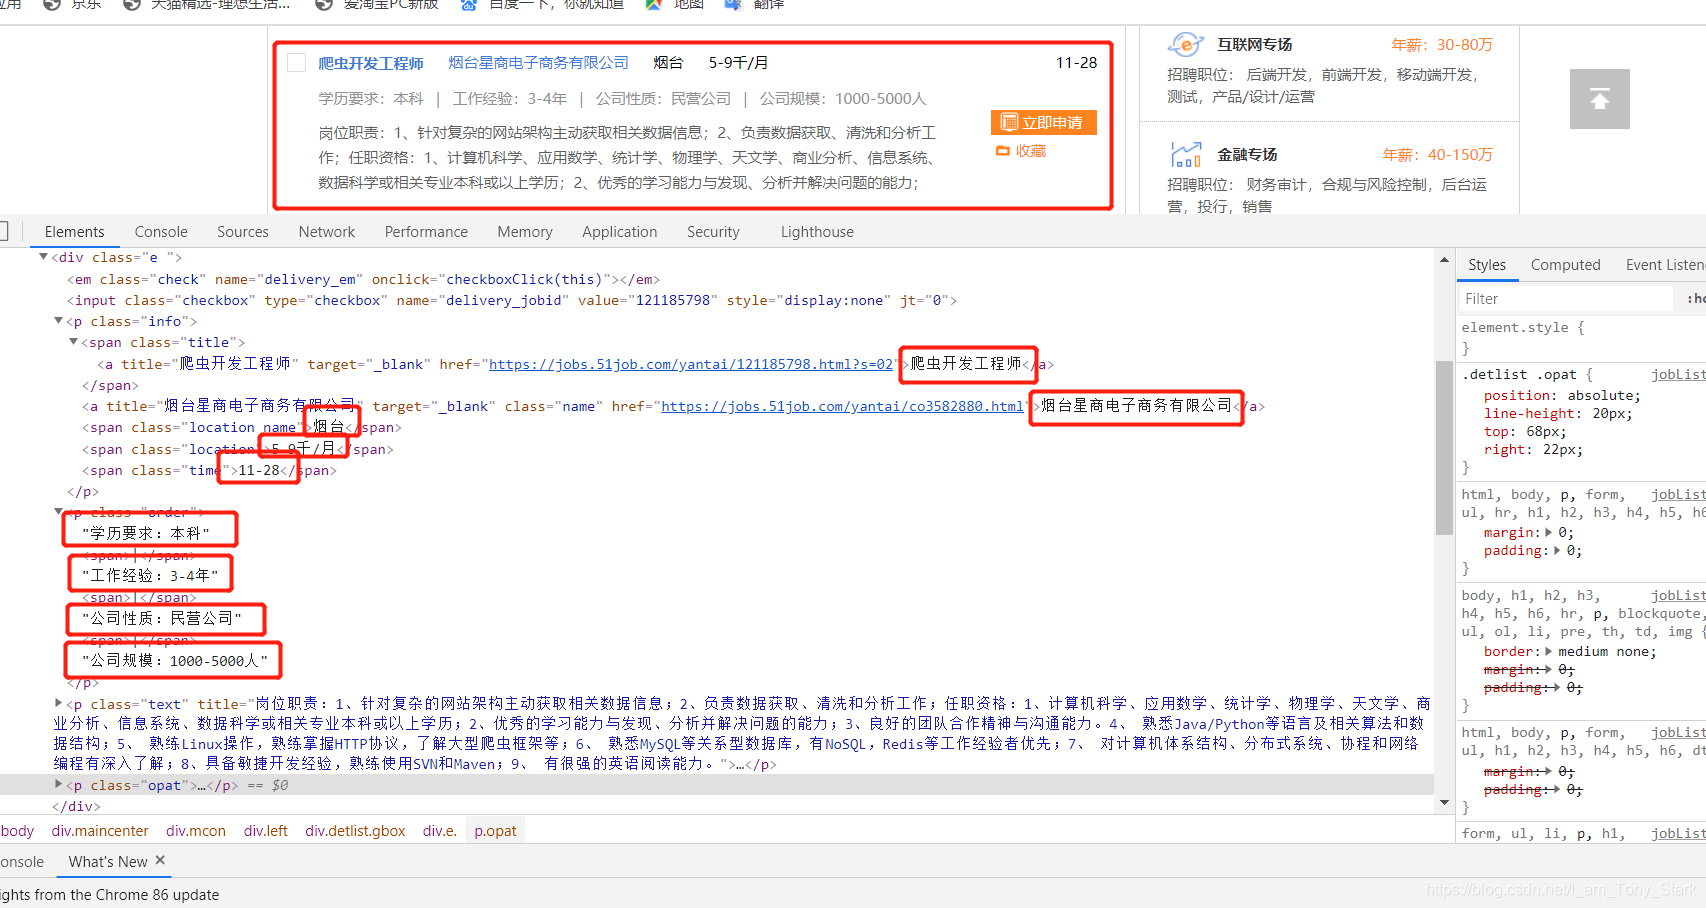Open the co3582880.html href link in DOM

point(842,406)
